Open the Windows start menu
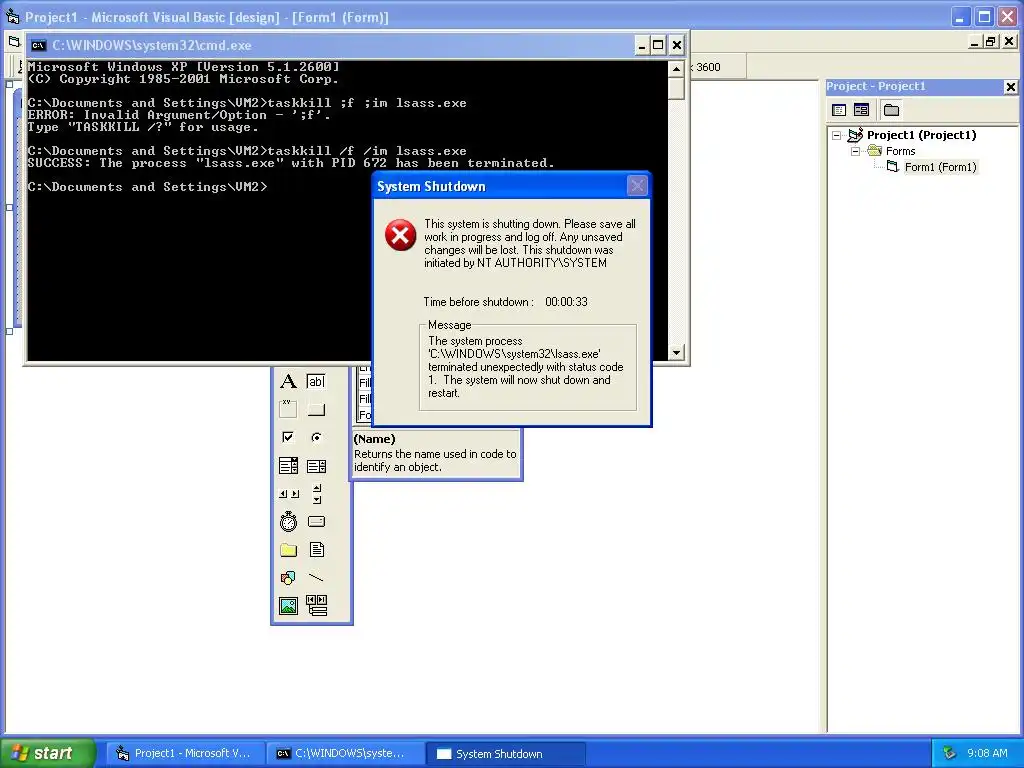This screenshot has height=768, width=1024. [47, 753]
